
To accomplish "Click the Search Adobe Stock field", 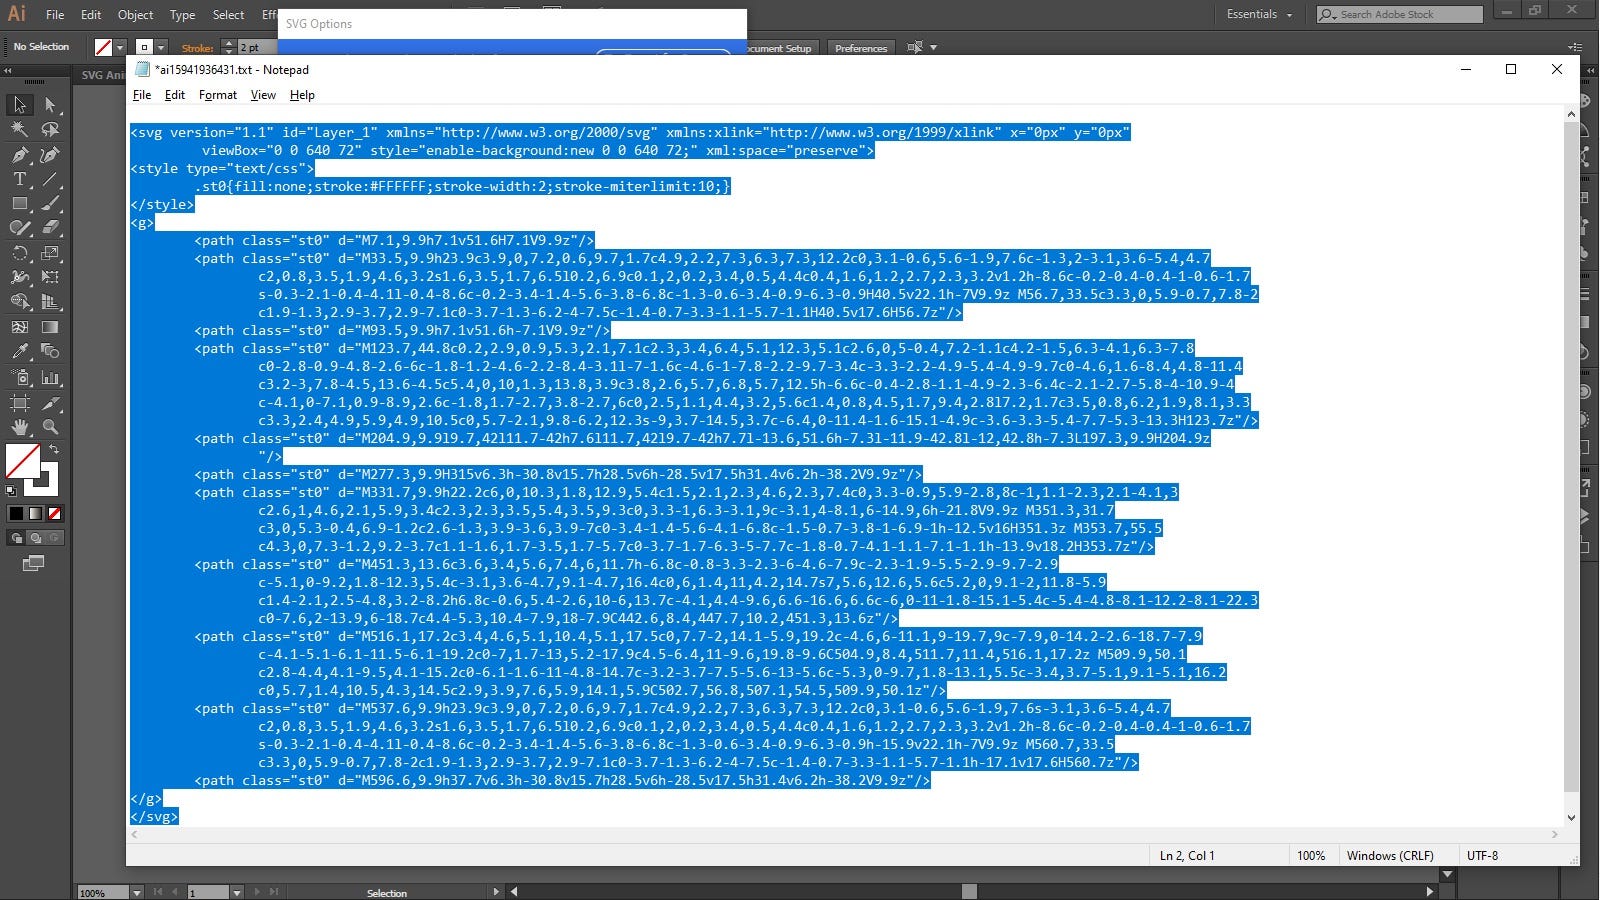I will (1399, 14).
